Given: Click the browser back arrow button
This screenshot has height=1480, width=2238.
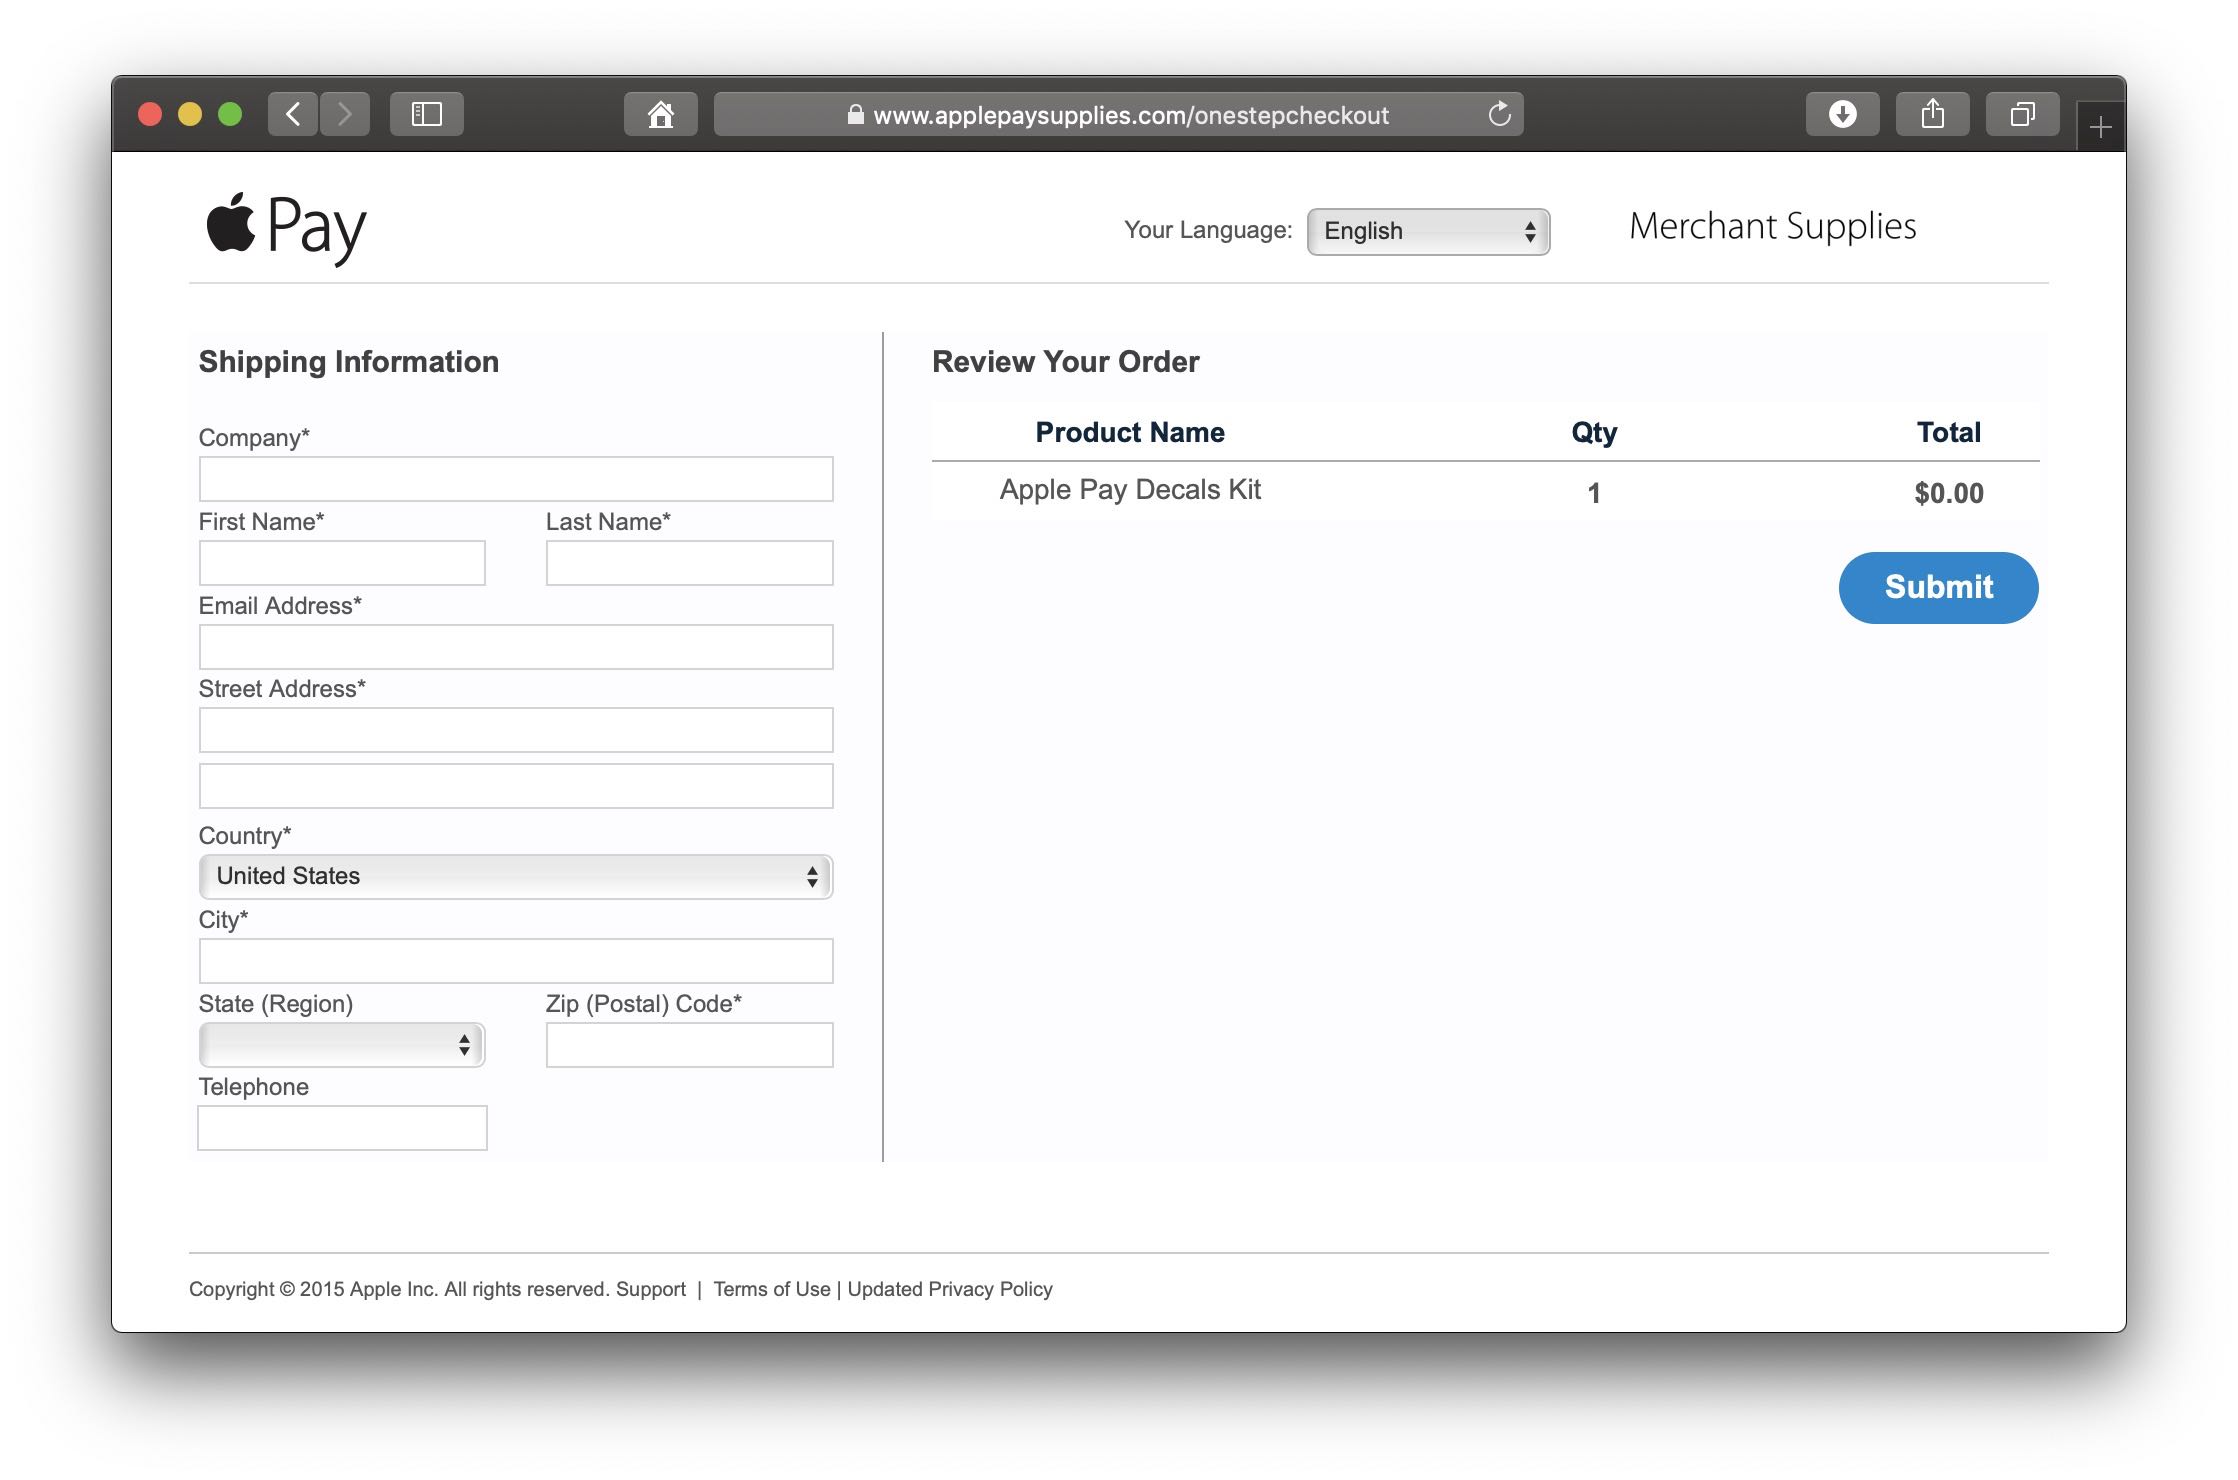Looking at the screenshot, I should [293, 114].
